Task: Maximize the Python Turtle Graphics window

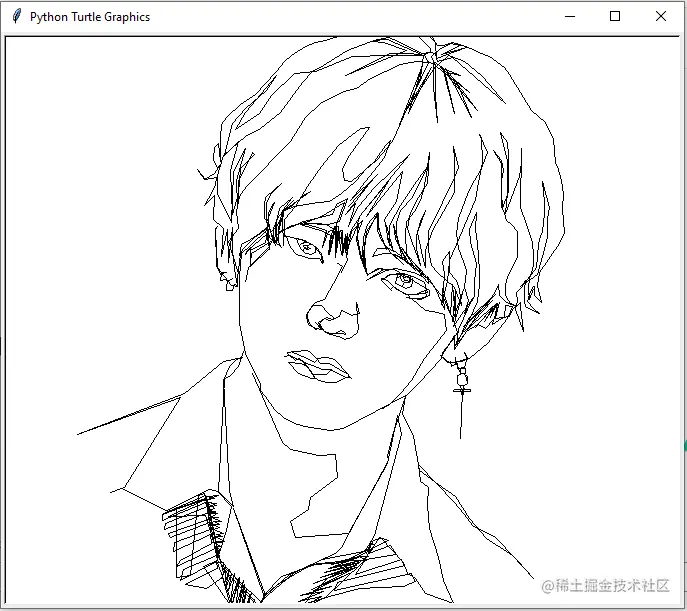Action: (615, 17)
